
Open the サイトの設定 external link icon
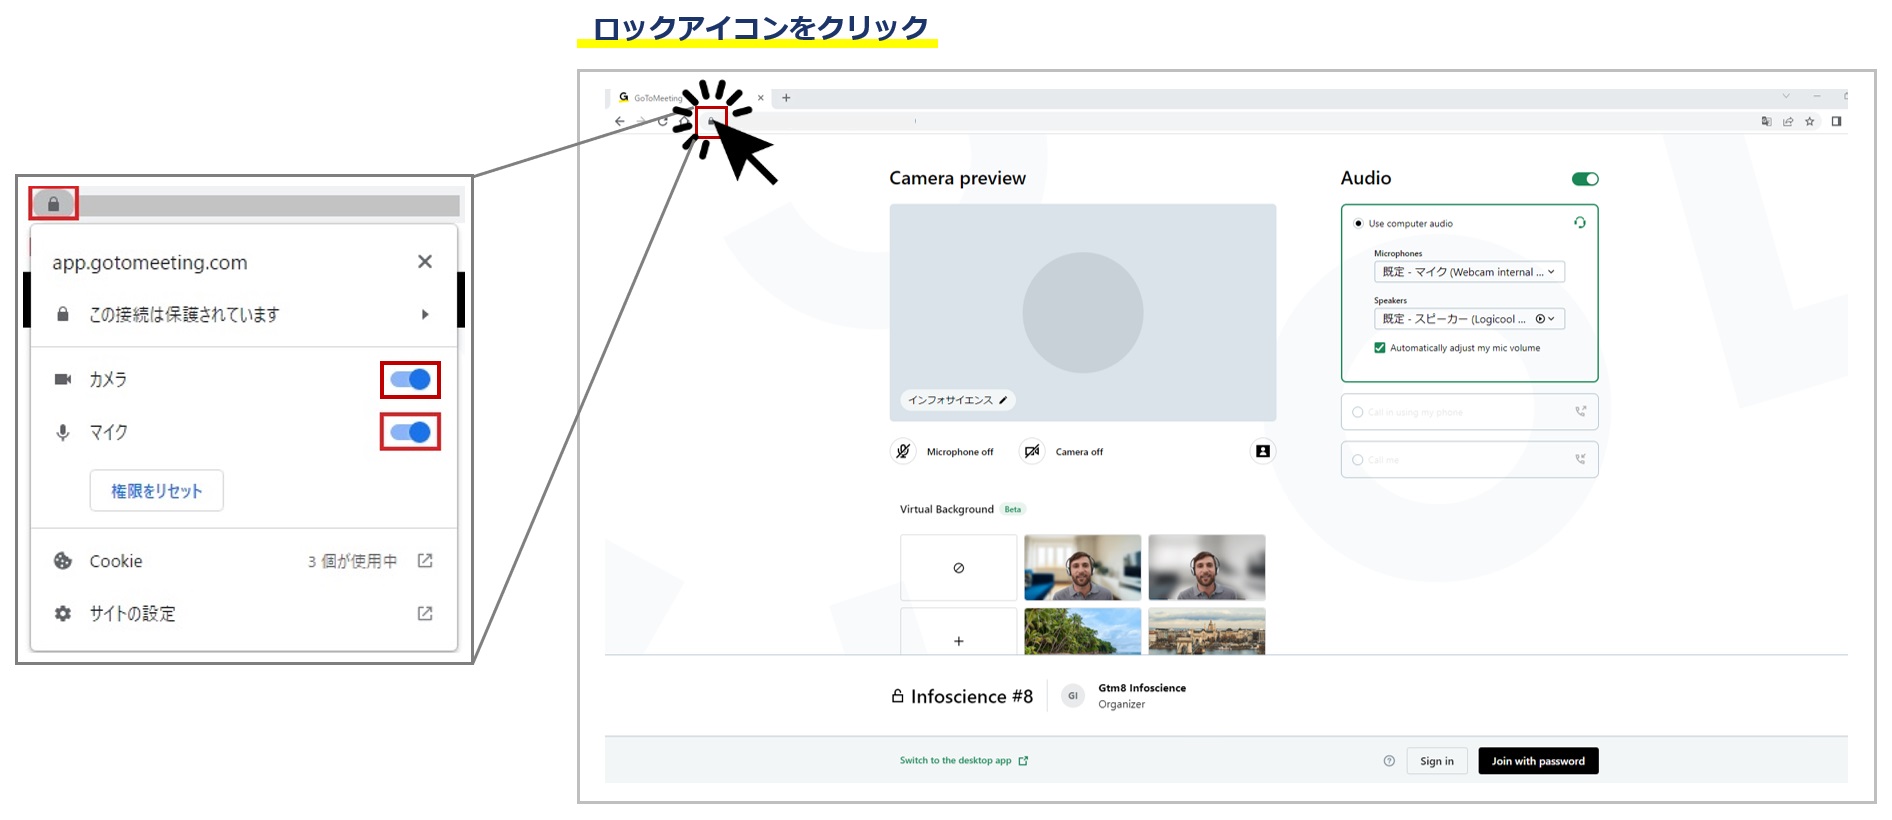(x=425, y=613)
